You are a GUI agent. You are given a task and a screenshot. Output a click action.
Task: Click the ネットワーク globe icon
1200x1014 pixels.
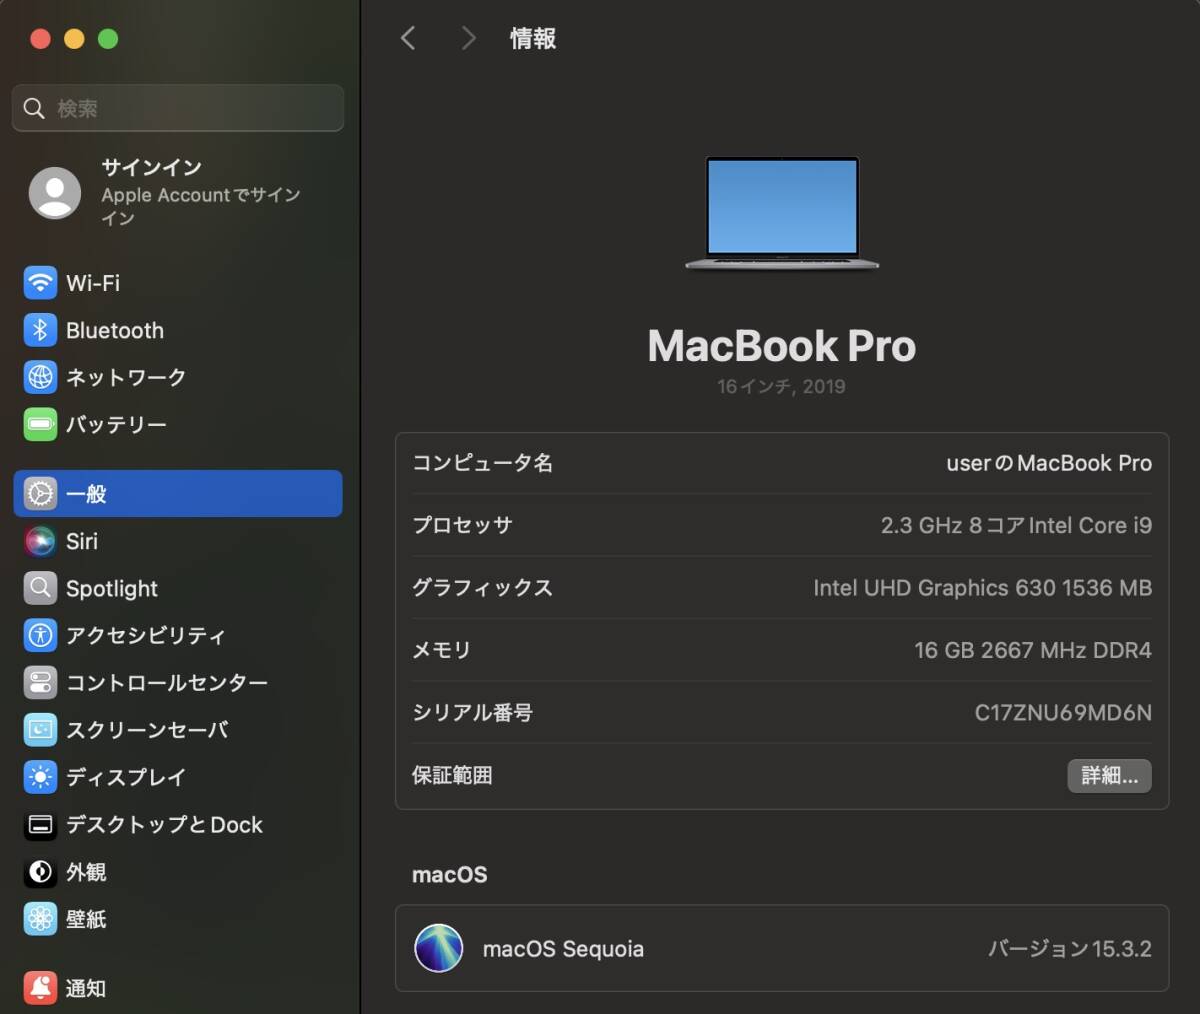40,377
